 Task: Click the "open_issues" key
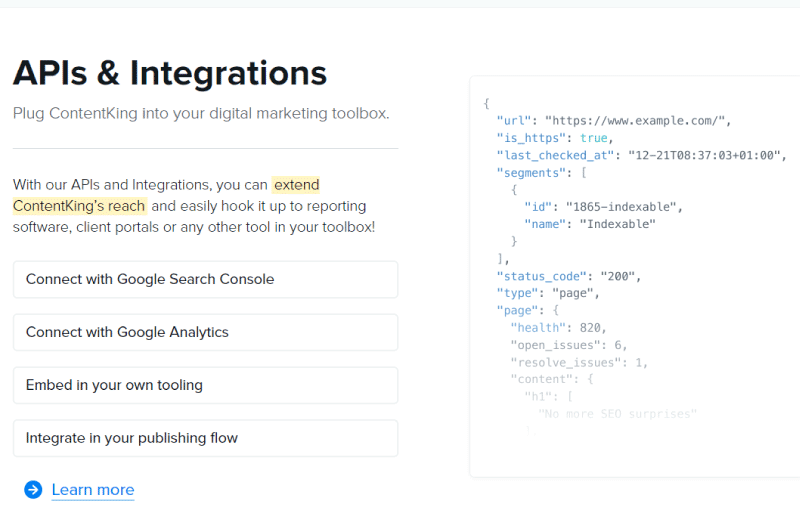tap(555, 345)
